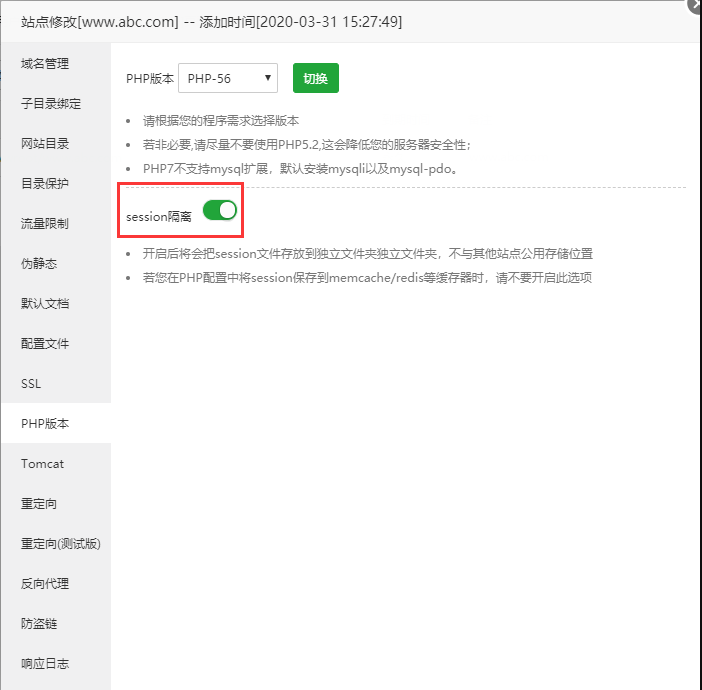Viewport: 702px width, 690px height.
Task: Switch to the 反向代理 tab
Action: (x=56, y=583)
